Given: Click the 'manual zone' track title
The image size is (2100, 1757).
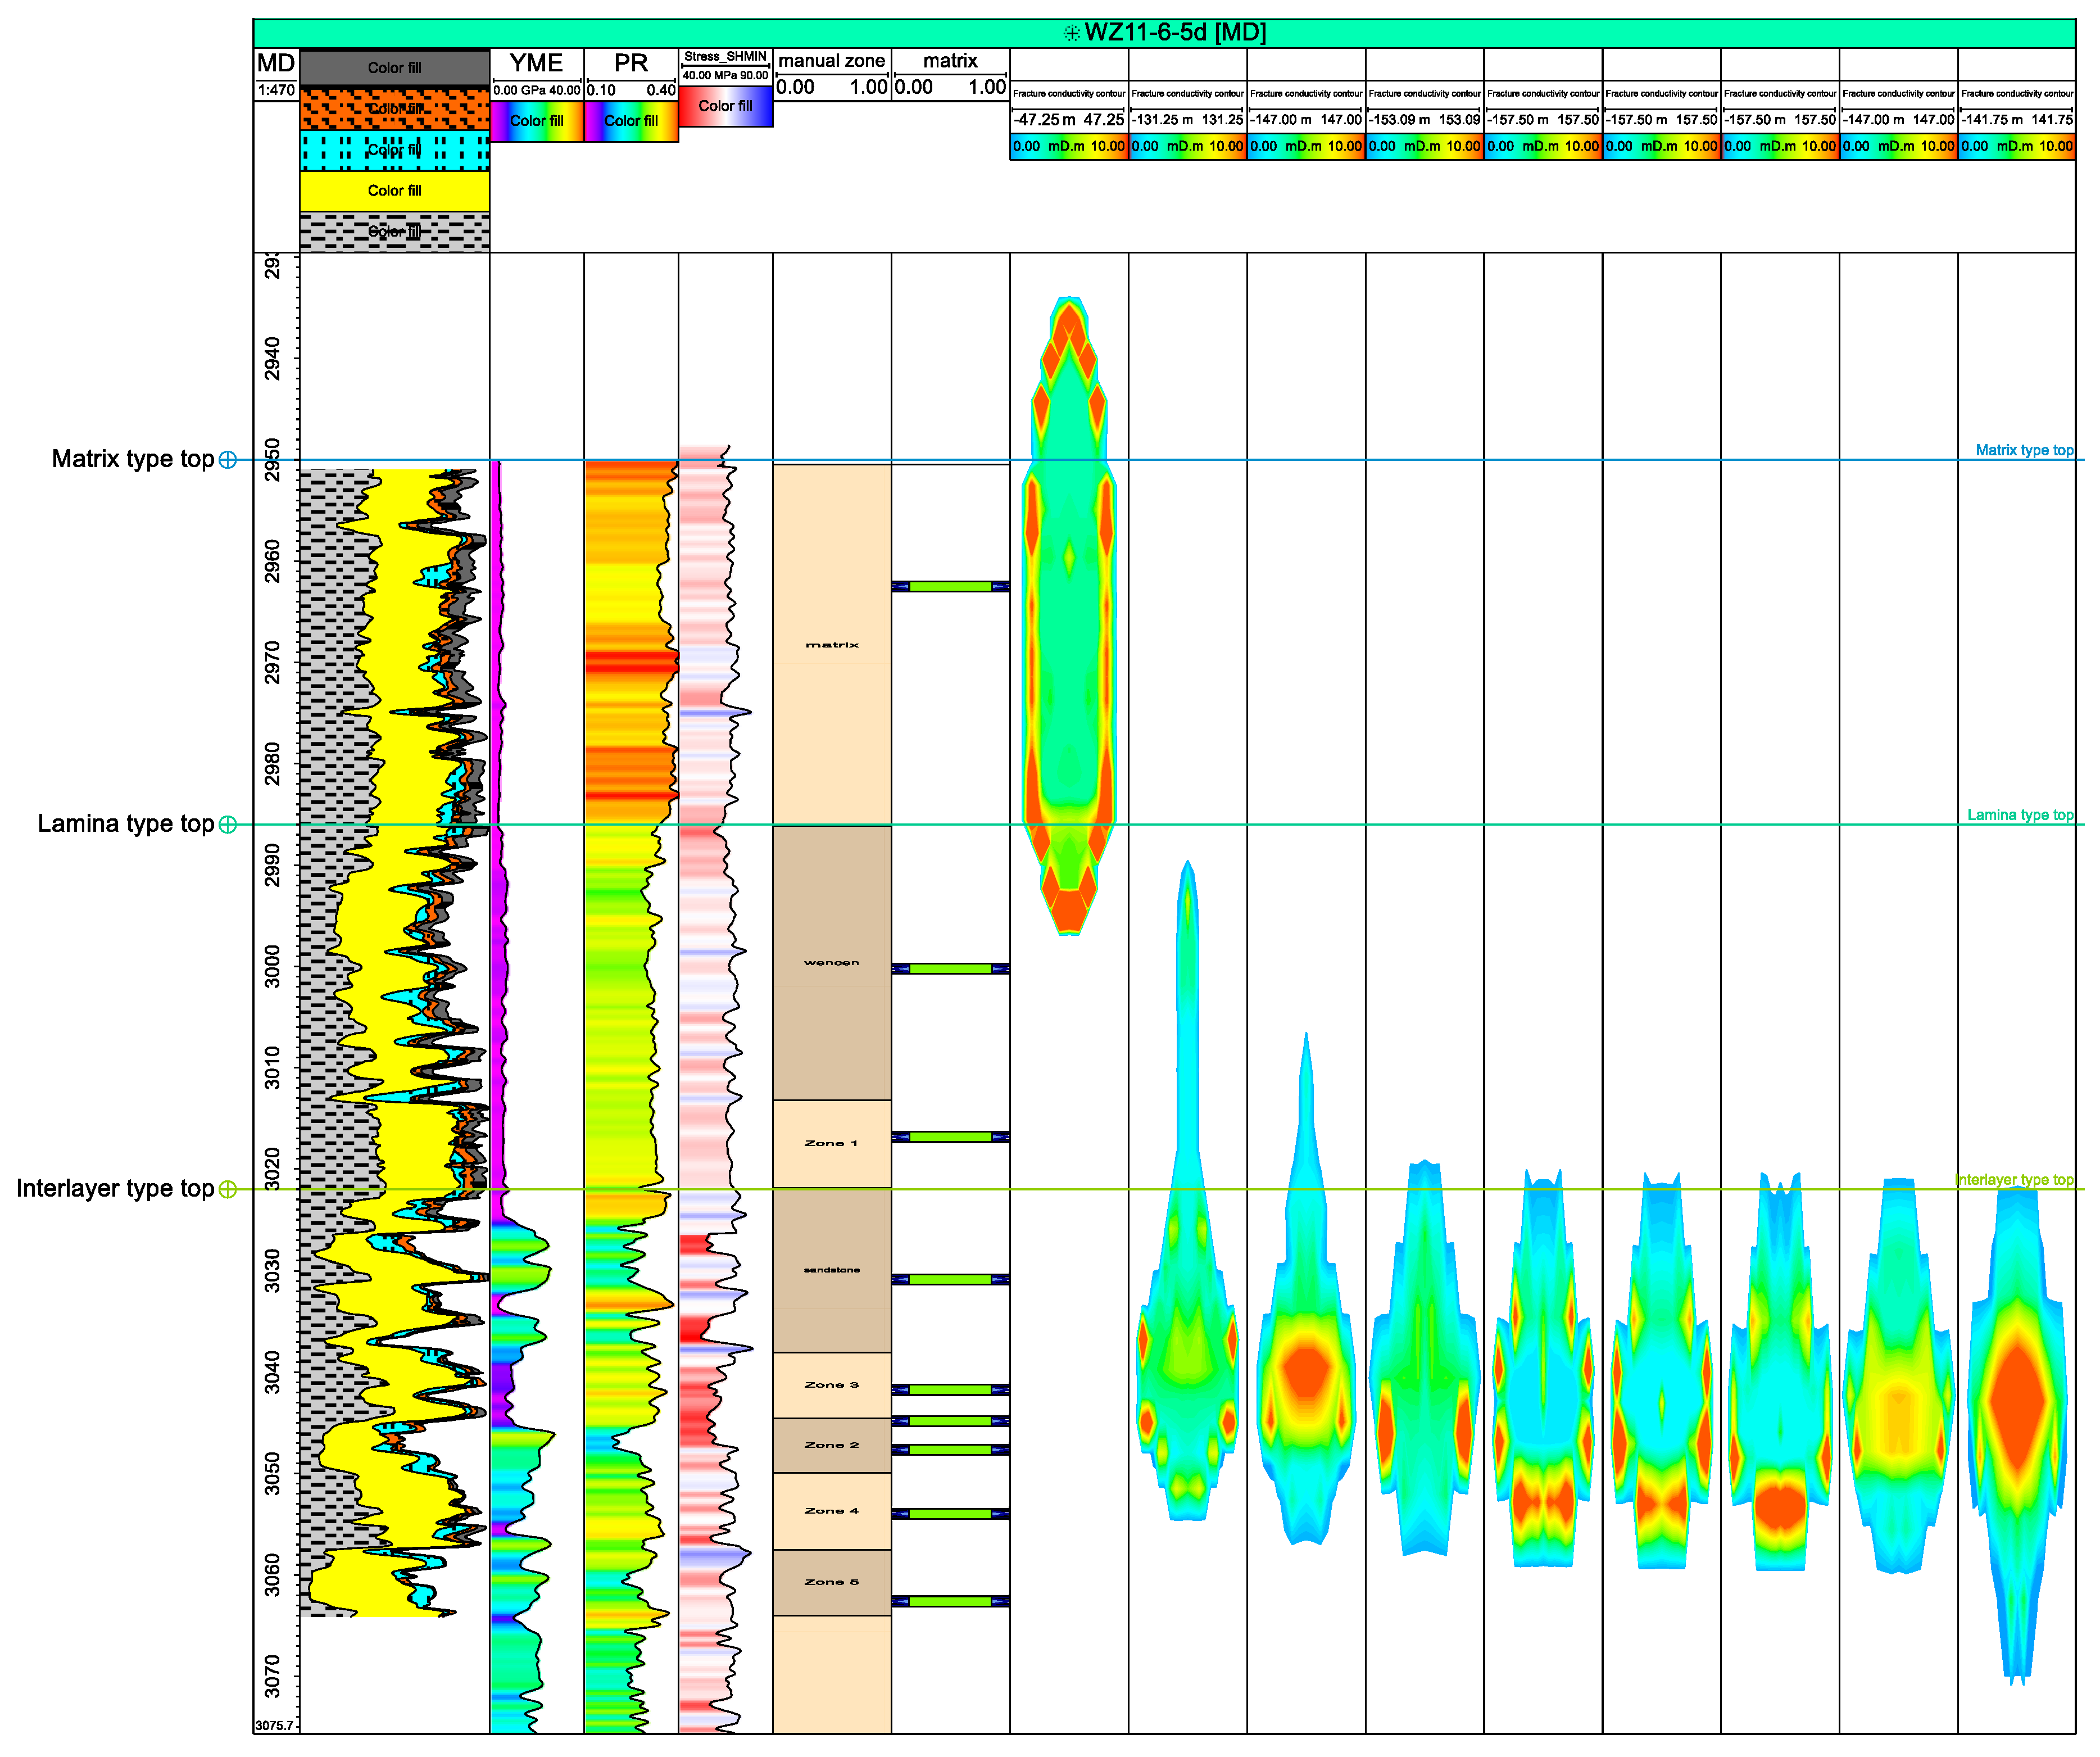Looking at the screenshot, I should coord(831,61).
